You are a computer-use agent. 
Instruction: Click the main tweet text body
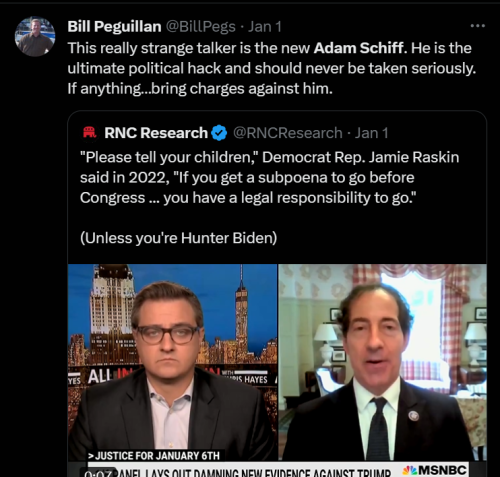(x=272, y=68)
